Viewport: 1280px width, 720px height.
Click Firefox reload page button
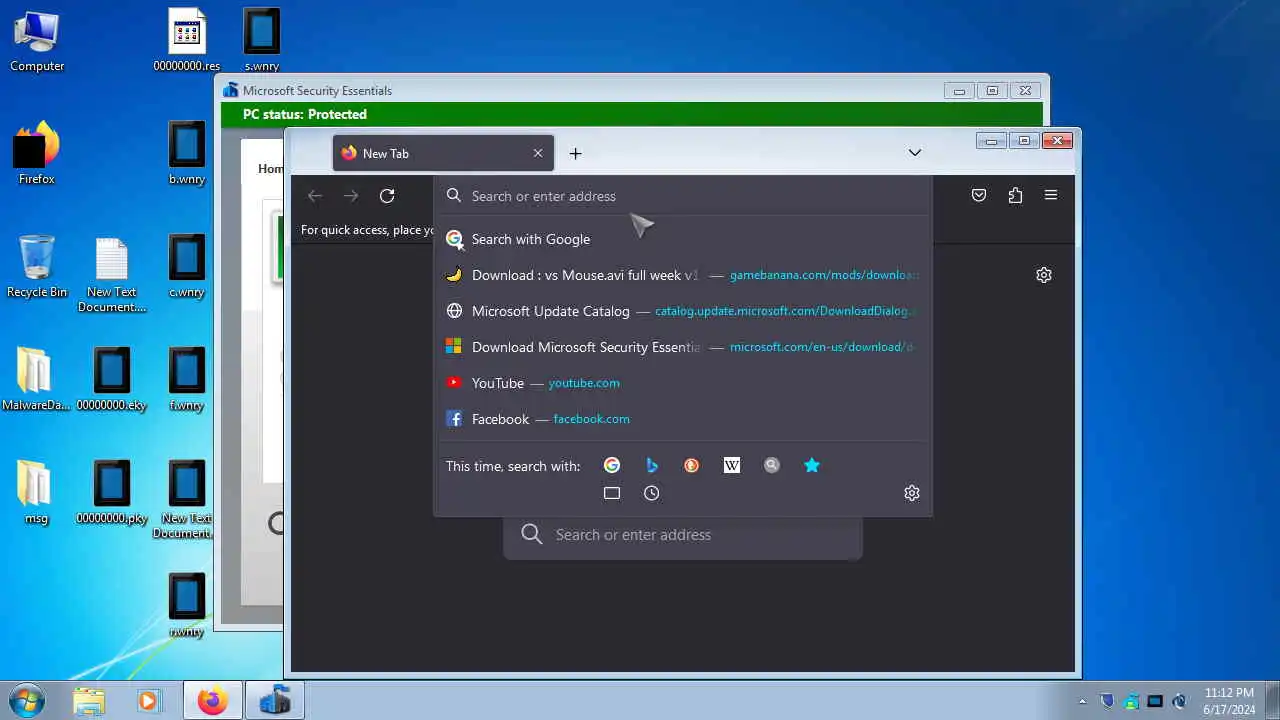pos(387,196)
